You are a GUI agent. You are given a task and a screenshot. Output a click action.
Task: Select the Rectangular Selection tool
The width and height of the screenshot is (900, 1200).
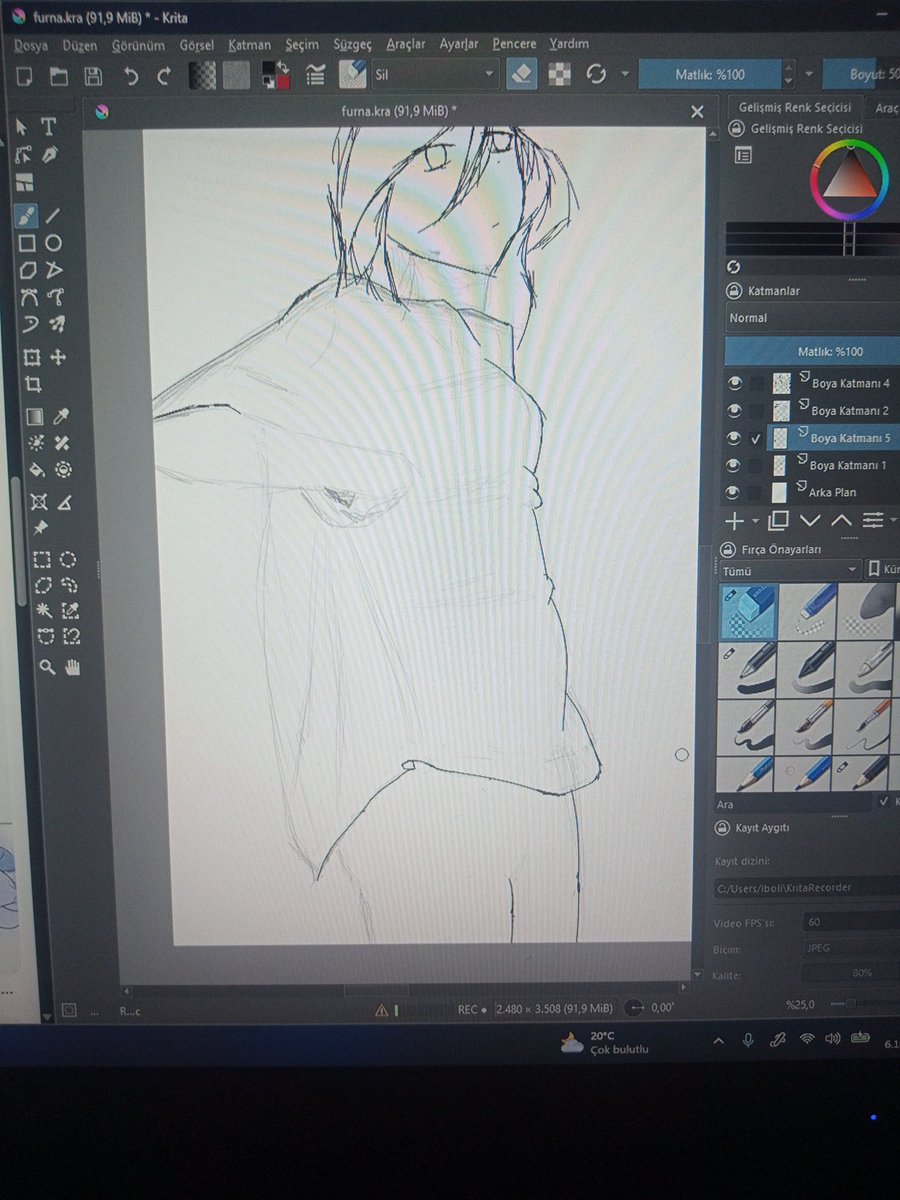pyautogui.click(x=41, y=560)
